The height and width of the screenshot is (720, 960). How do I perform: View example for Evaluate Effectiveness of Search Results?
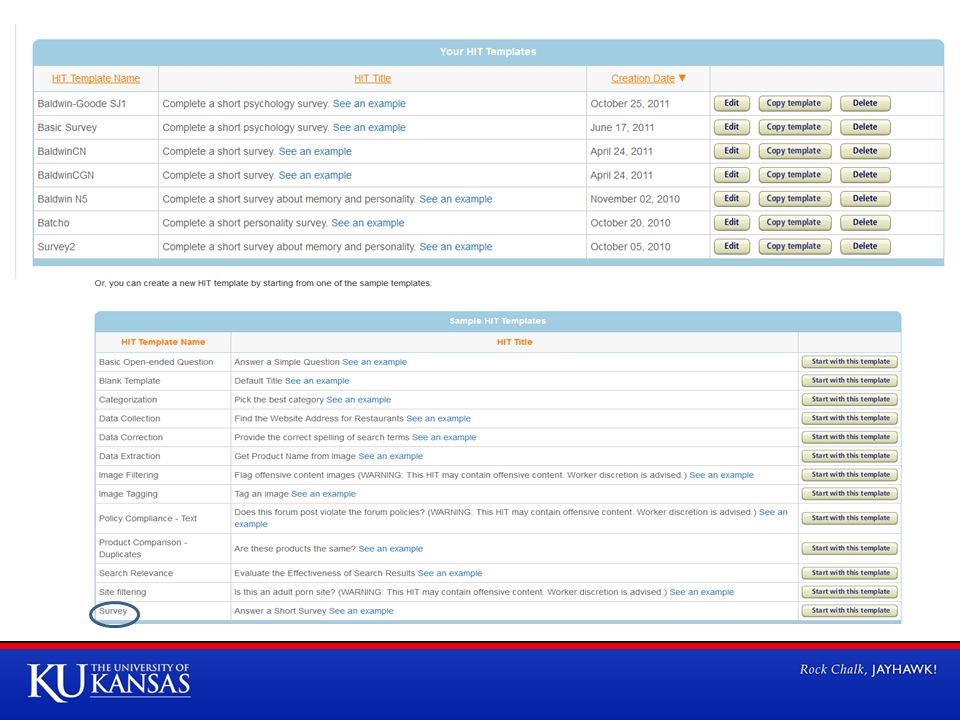(450, 574)
